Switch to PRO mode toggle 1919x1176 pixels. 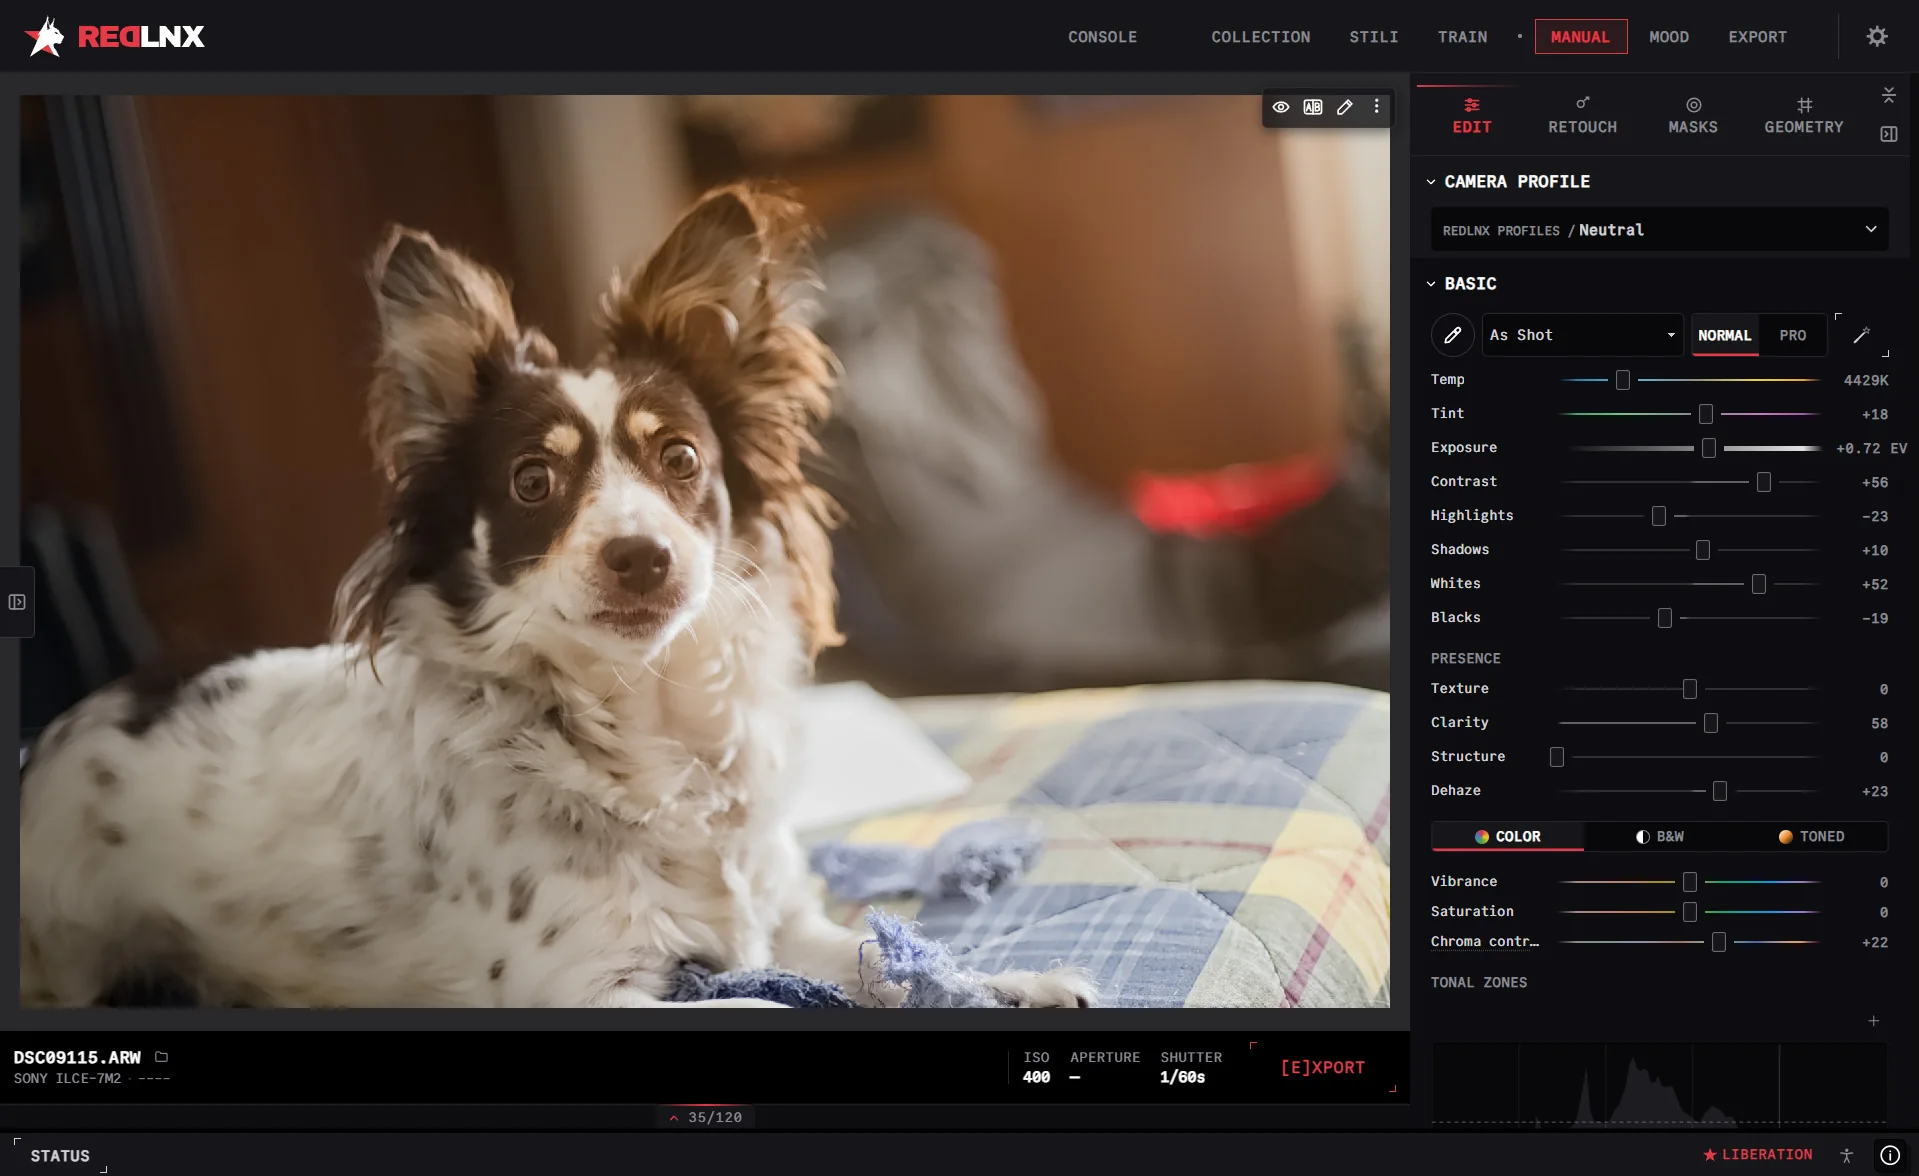click(x=1792, y=335)
